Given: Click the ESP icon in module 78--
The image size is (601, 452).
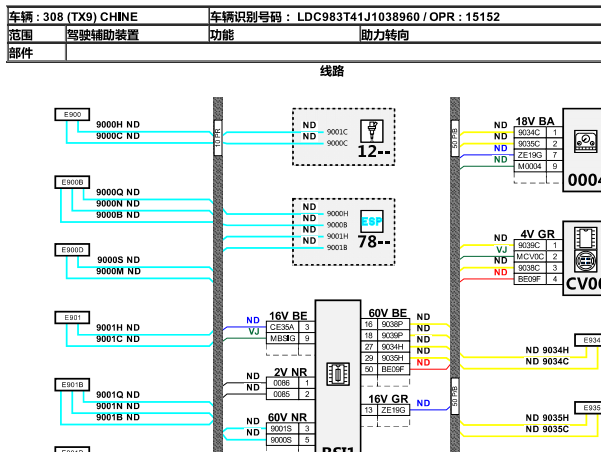Looking at the screenshot, I should (372, 222).
